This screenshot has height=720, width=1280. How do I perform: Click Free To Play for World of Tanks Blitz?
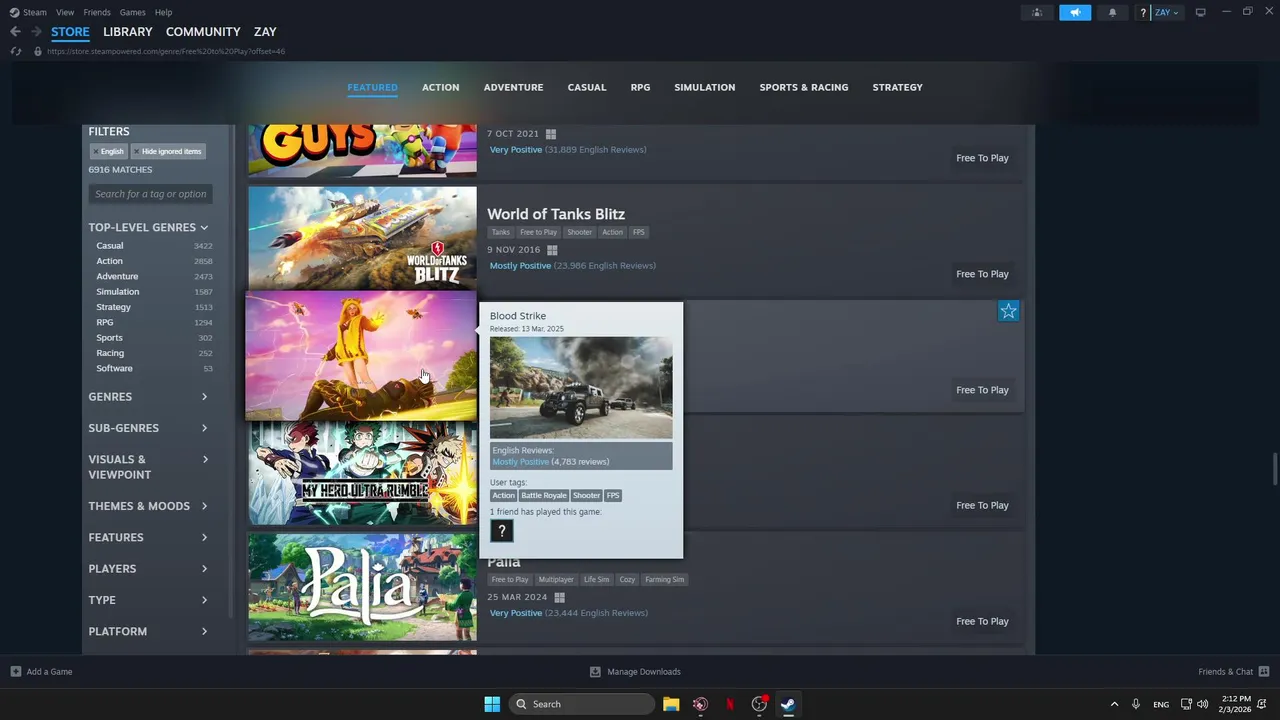pos(982,274)
